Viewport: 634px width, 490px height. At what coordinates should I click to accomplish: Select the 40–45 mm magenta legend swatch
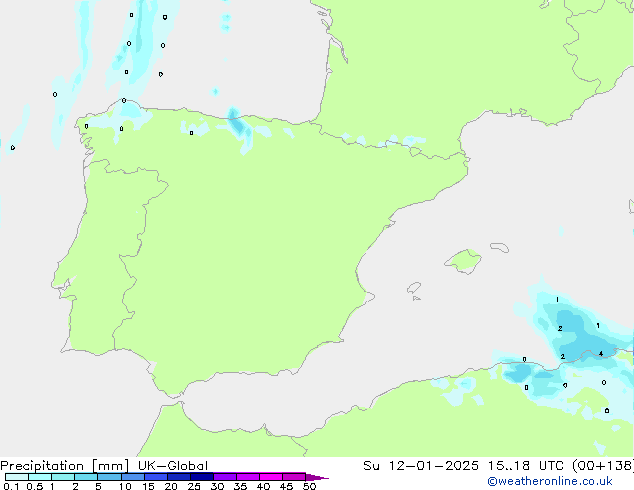point(271,477)
